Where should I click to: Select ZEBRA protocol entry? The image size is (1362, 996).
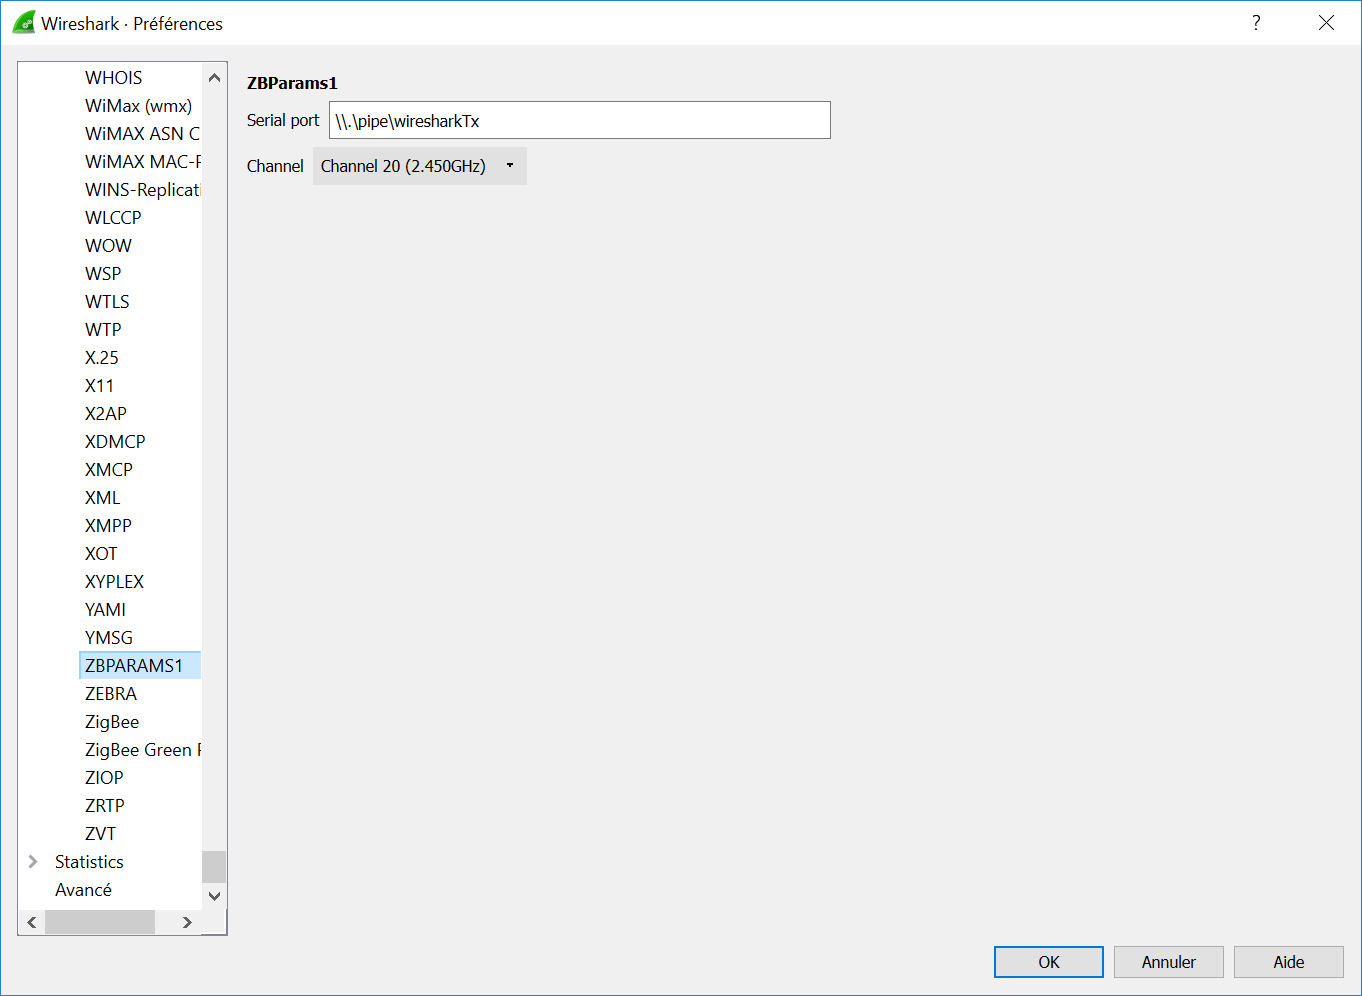(x=111, y=694)
